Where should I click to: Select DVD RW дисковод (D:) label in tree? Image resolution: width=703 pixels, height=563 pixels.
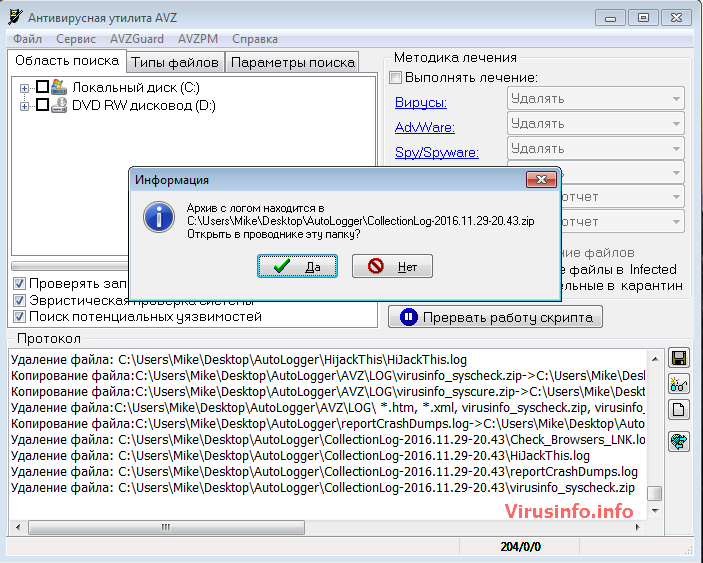point(144,105)
